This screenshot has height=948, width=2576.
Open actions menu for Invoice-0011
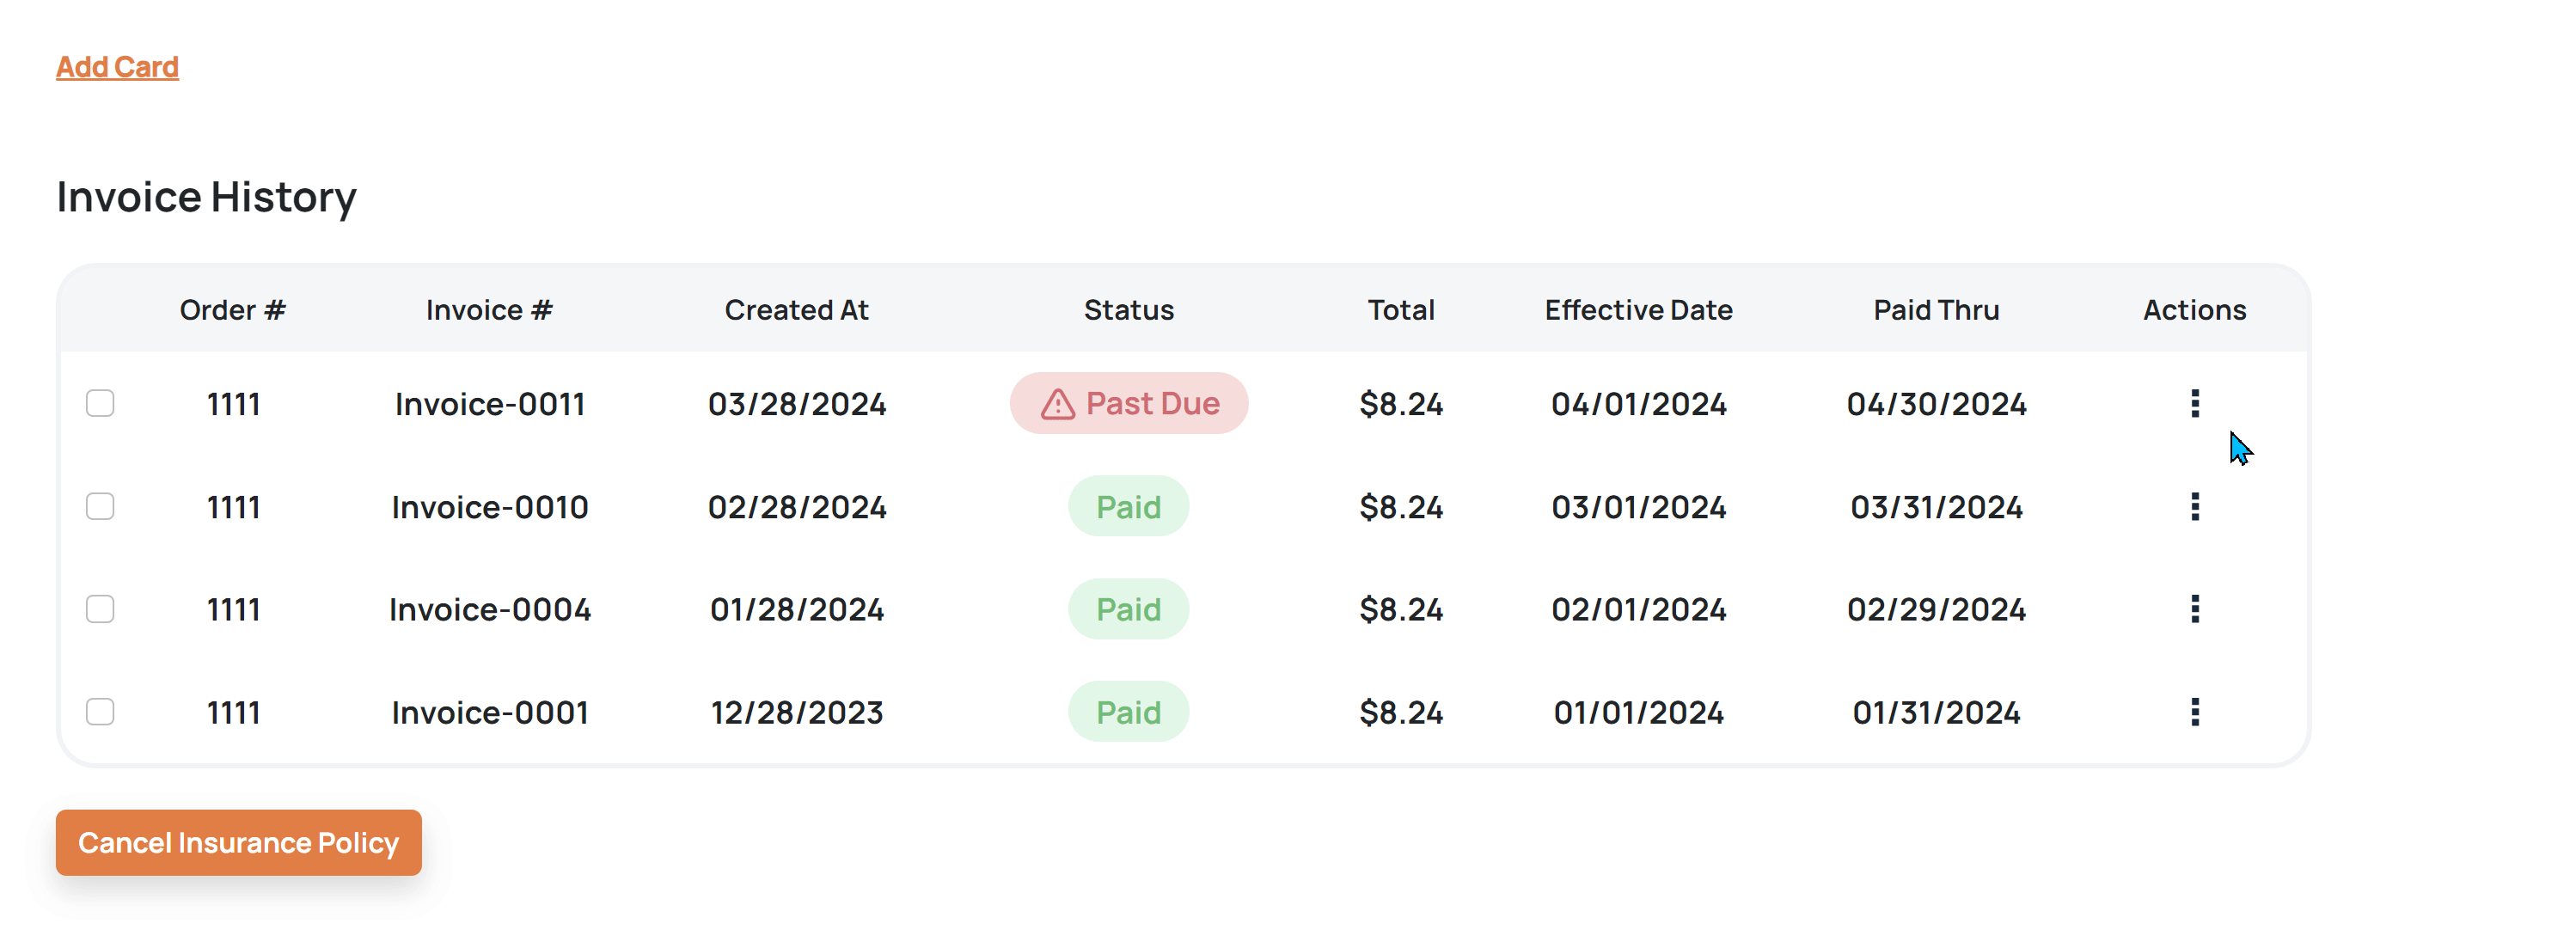[2194, 403]
